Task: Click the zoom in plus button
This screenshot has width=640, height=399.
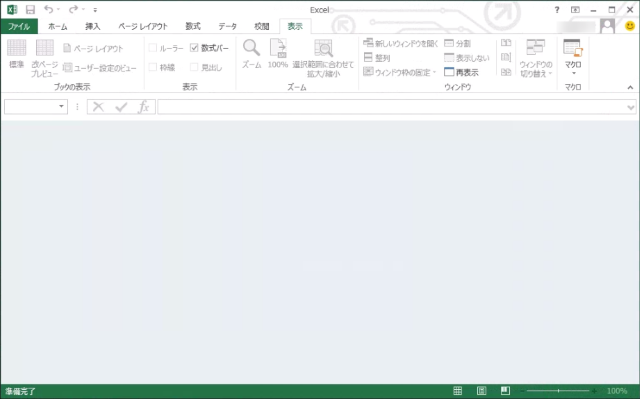Action: point(594,391)
